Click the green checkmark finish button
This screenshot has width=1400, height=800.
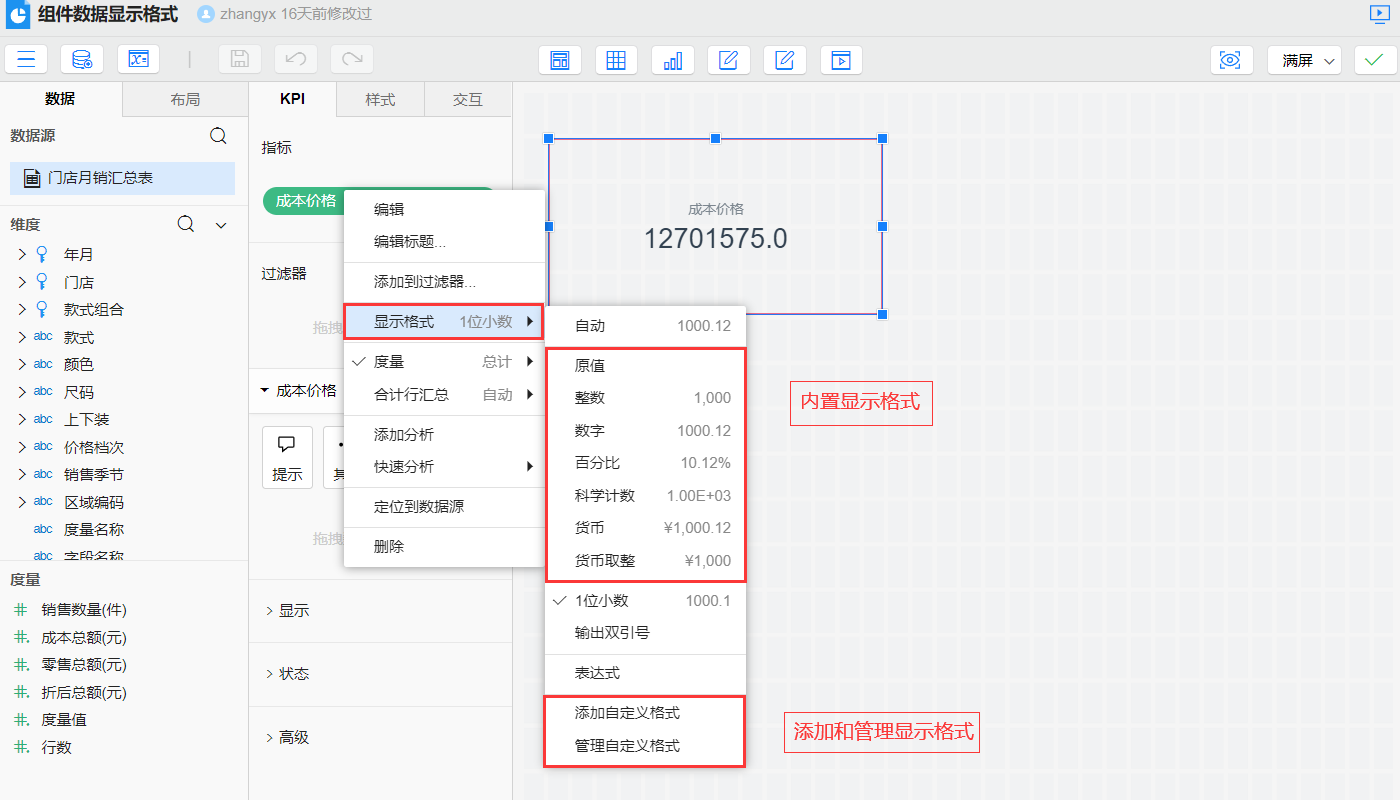click(1375, 60)
